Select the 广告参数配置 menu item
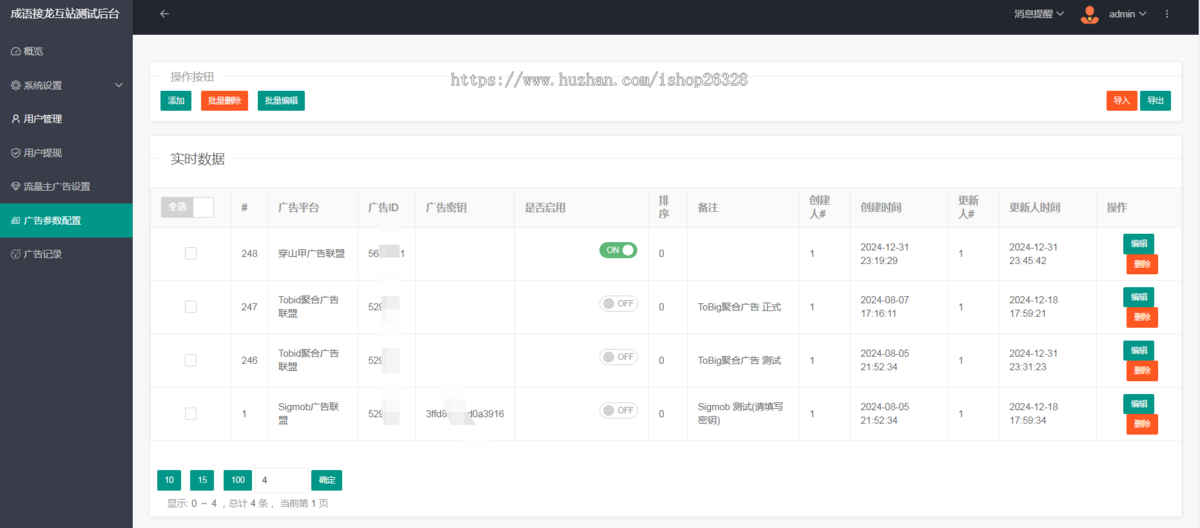The width and height of the screenshot is (1200, 528). tap(66, 220)
